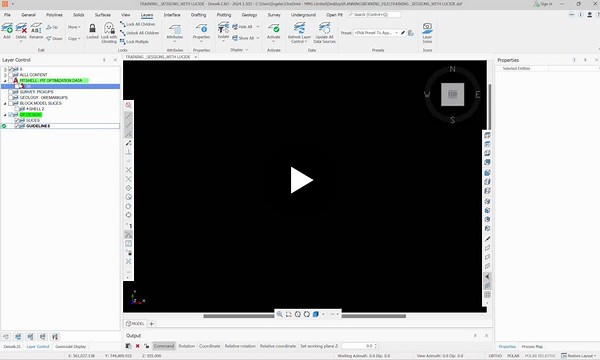
Task: Click Show All layers
Action: 243,38
